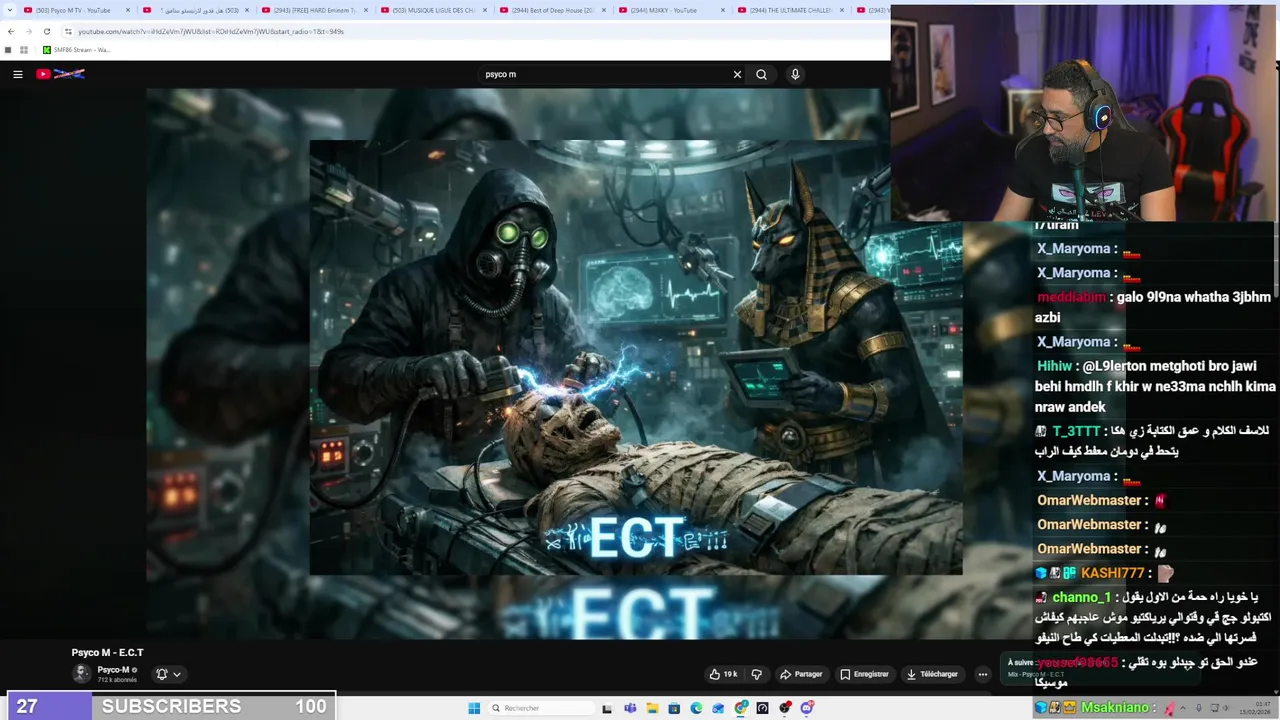
Task: Click KASHI777 username in chat
Action: [1112, 573]
